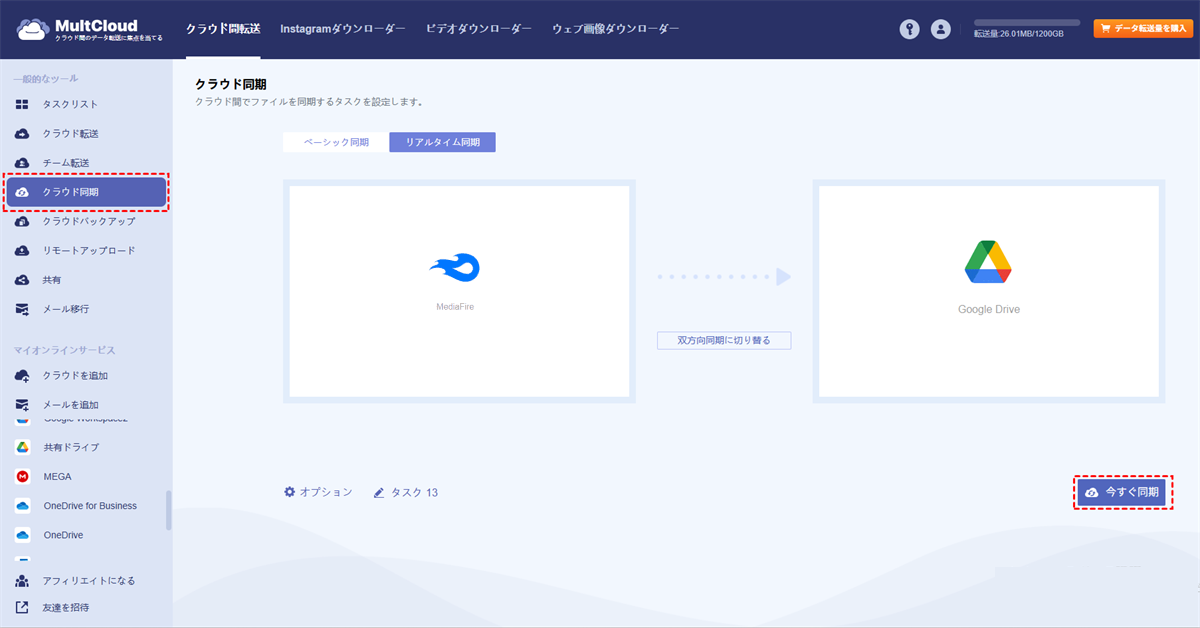The height and width of the screenshot is (628, 1200).
Task: Click the クラウドバックアップ icon
Action: pyautogui.click(x=22, y=221)
